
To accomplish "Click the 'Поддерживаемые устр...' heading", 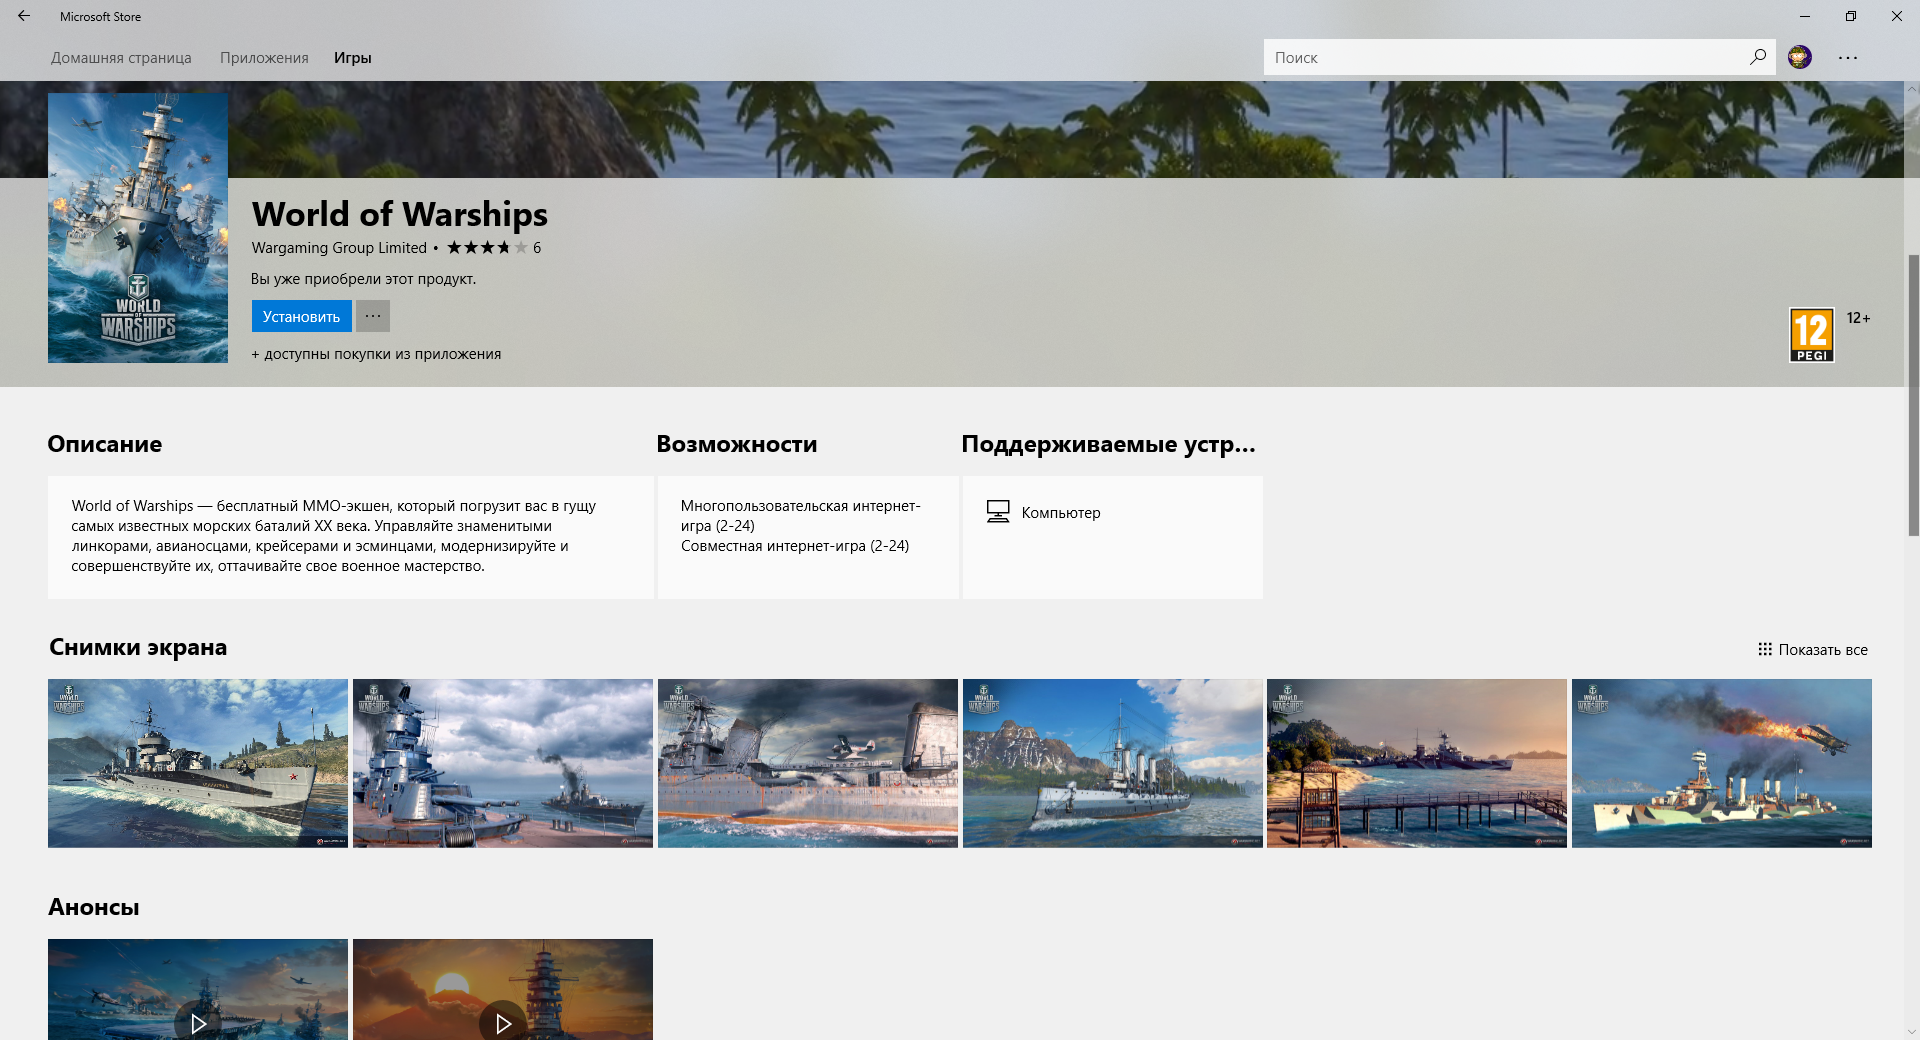I will click(x=1108, y=444).
